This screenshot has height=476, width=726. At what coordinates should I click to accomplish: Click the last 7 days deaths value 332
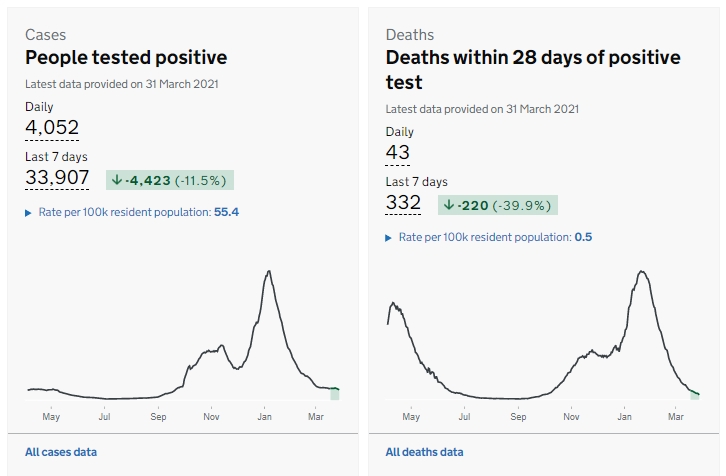(403, 203)
